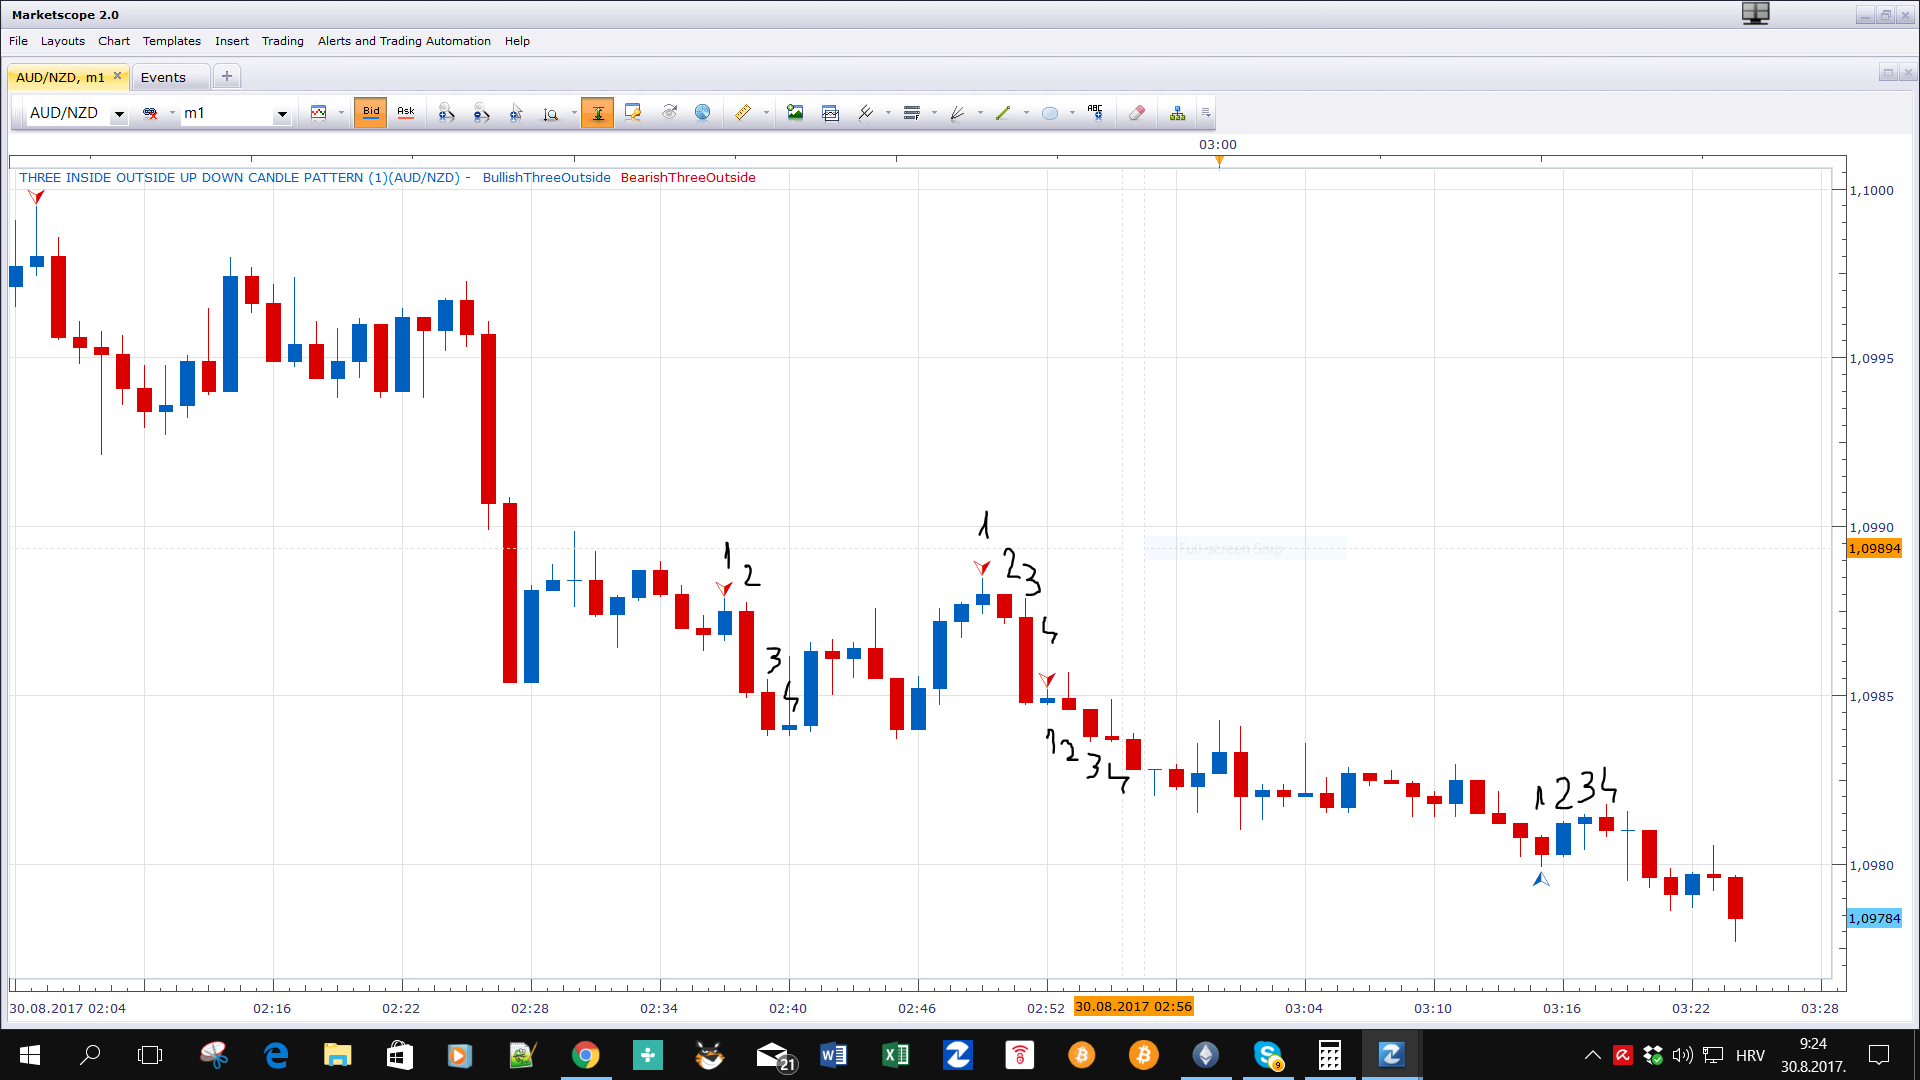The width and height of the screenshot is (1920, 1080).
Task: Select the fan lines tool
Action: click(957, 113)
